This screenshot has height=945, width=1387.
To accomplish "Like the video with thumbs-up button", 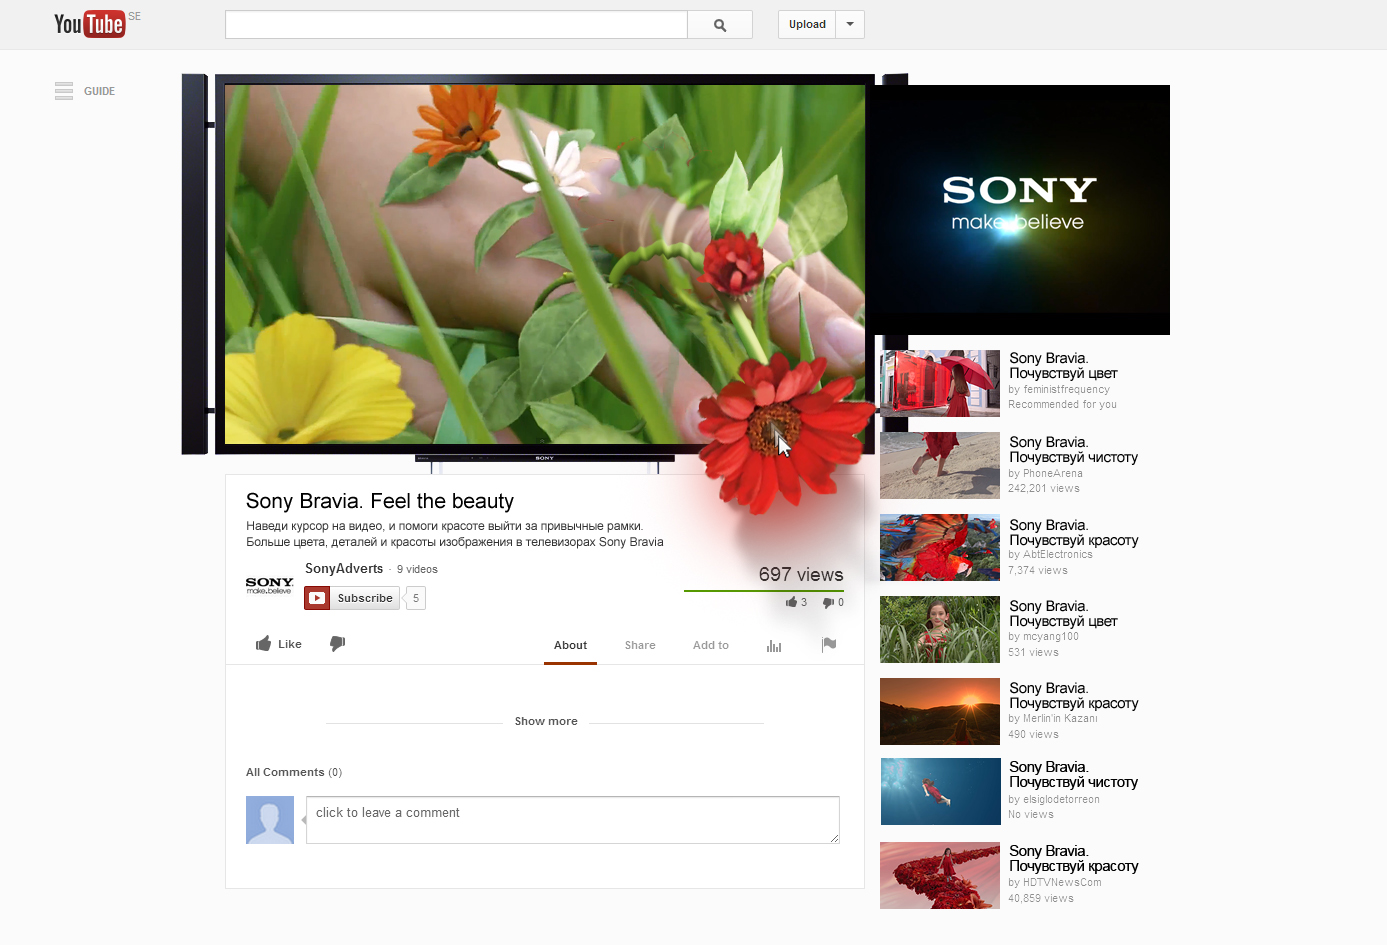I will coord(279,644).
